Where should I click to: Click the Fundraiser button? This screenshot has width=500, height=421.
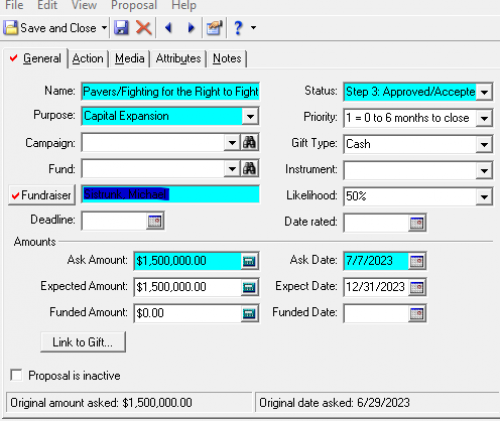pos(42,195)
